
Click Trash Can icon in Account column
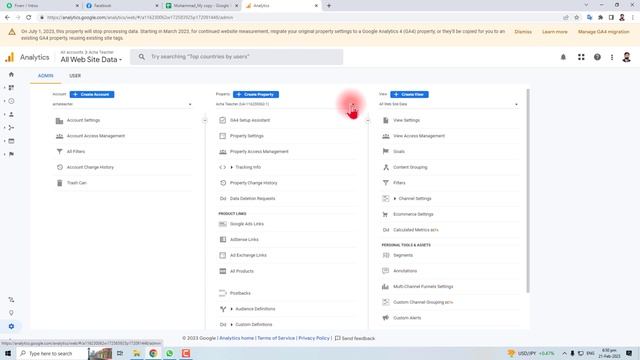[60, 183]
